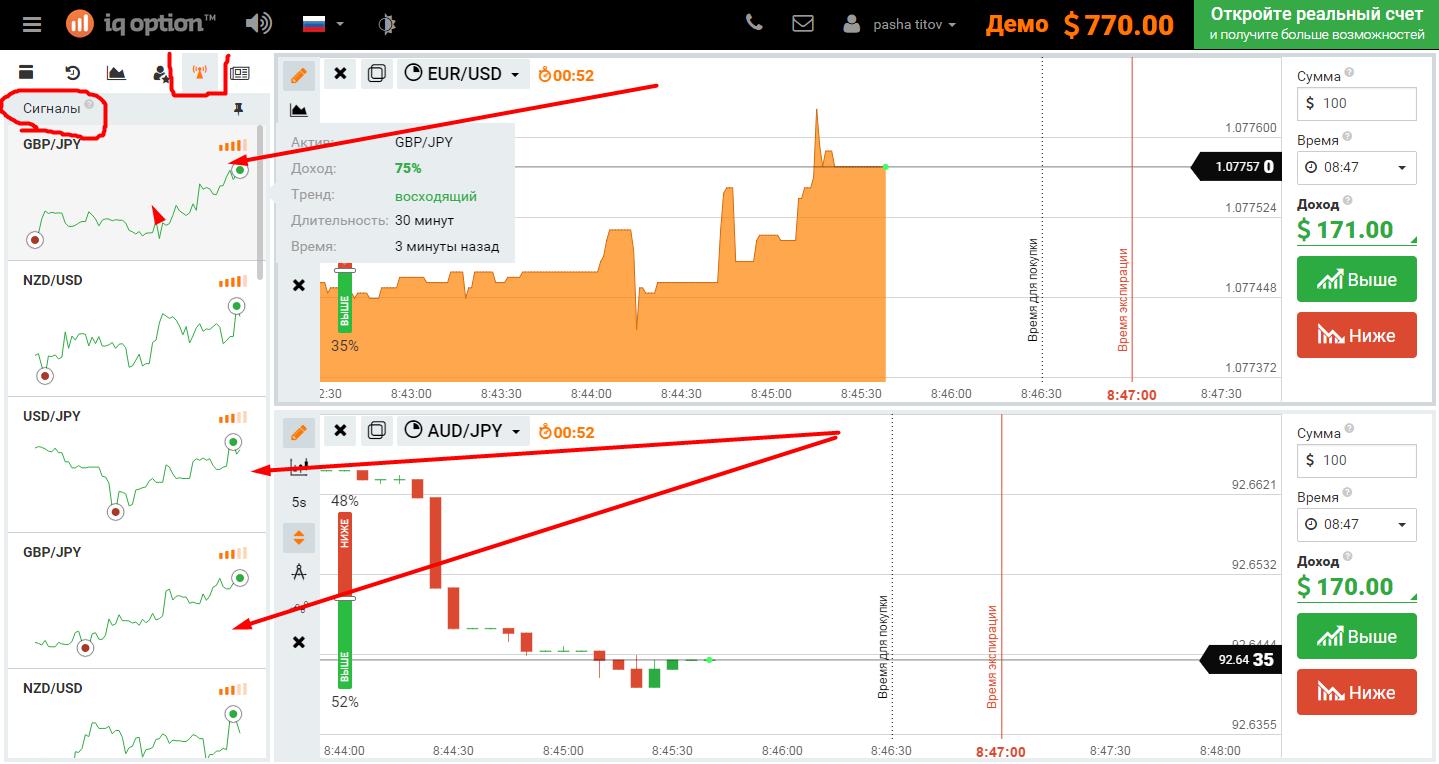
Task: Open the compass drawing tool on AUD/JPY chart
Action: [x=298, y=572]
